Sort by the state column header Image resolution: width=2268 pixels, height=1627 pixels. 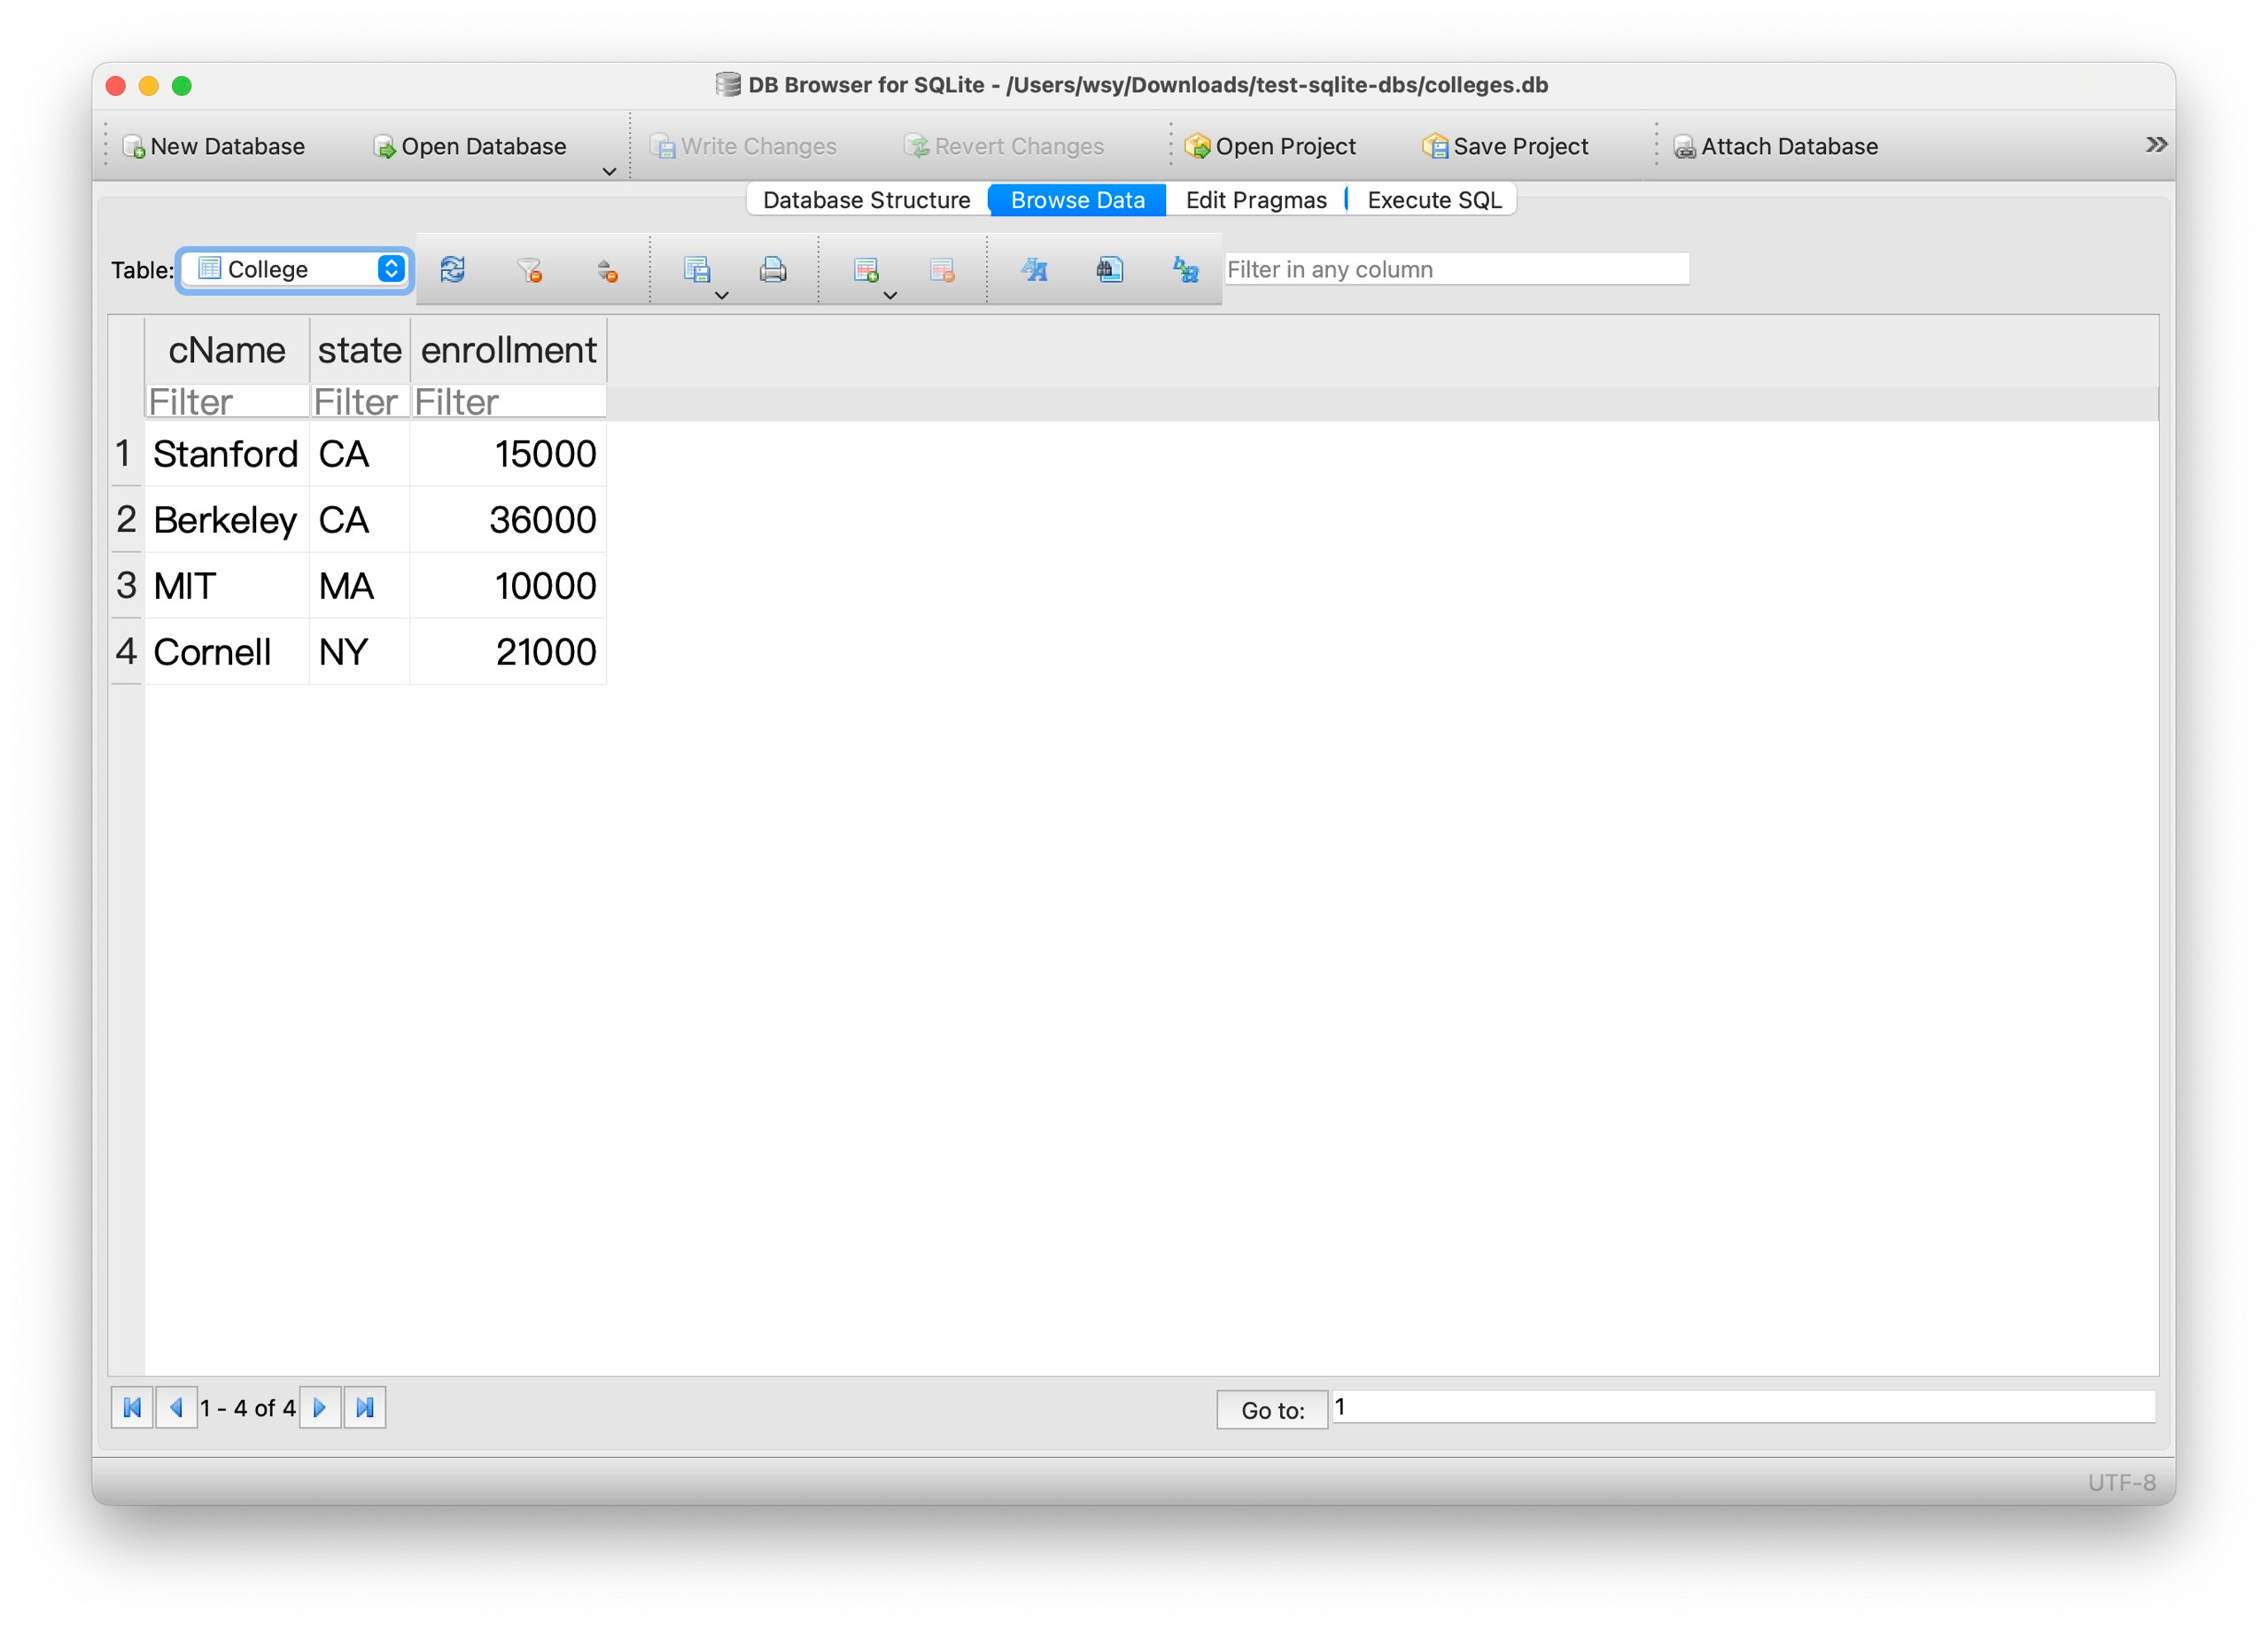360,351
